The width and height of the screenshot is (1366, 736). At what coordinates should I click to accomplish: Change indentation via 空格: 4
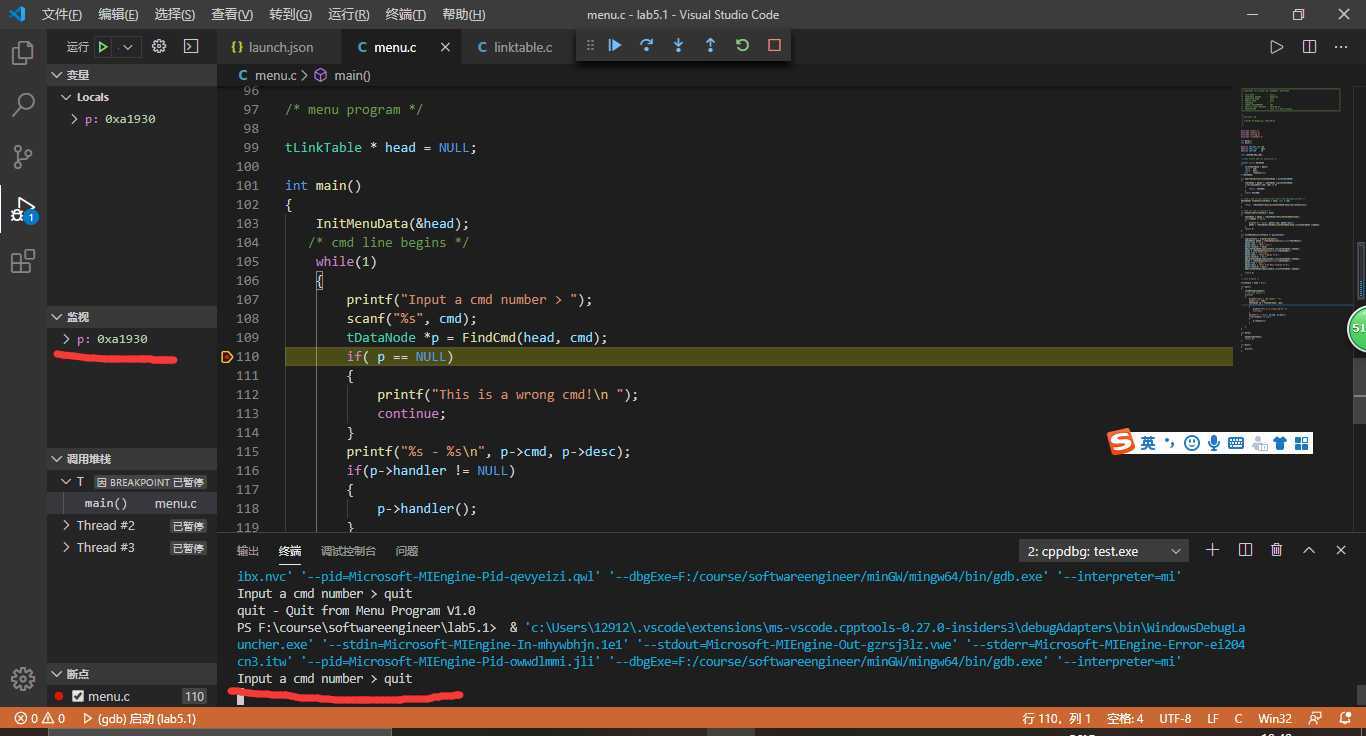click(1125, 718)
